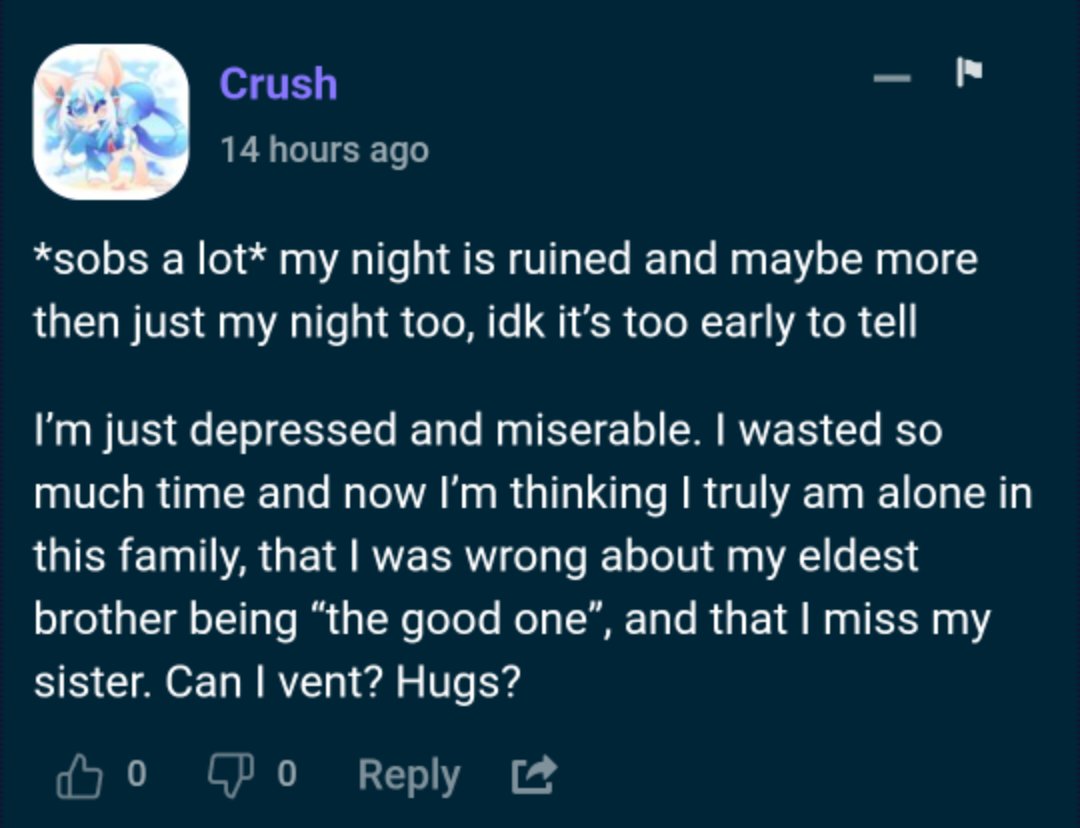Click the dislike count next to thumbs down
The image size is (1080, 828).
(x=287, y=774)
